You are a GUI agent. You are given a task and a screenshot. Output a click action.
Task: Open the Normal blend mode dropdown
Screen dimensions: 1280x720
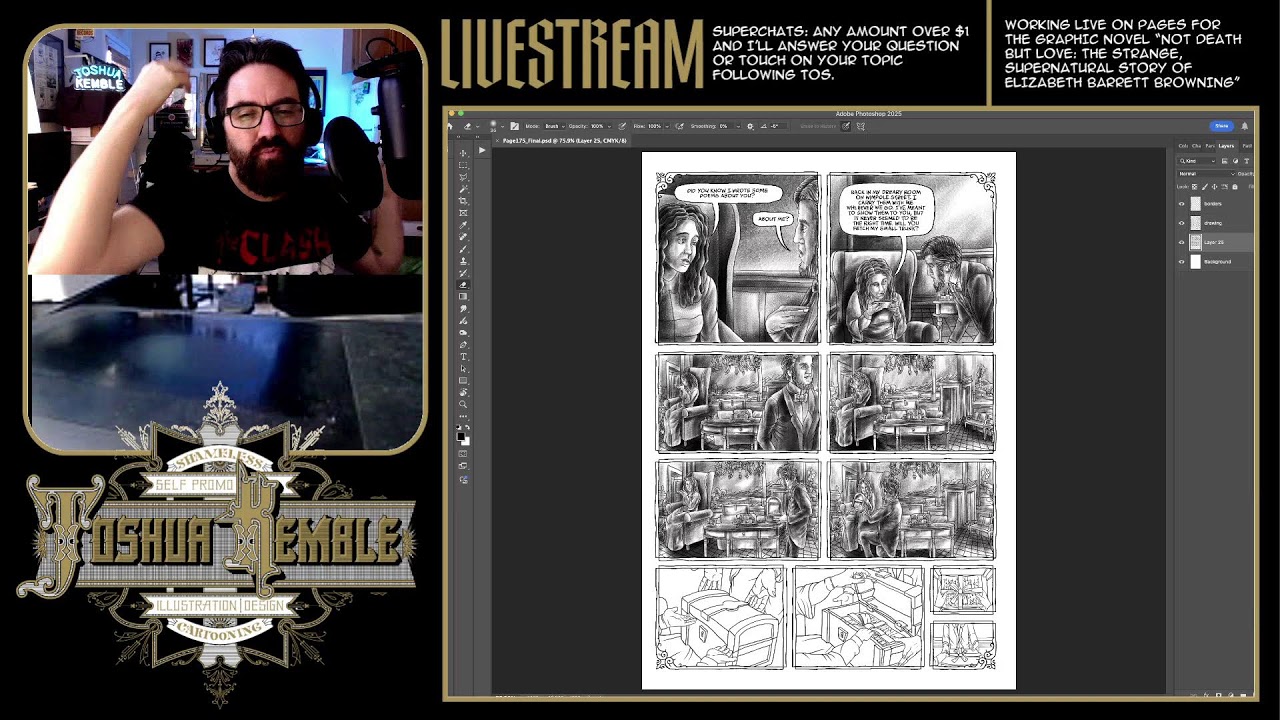[1207, 174]
